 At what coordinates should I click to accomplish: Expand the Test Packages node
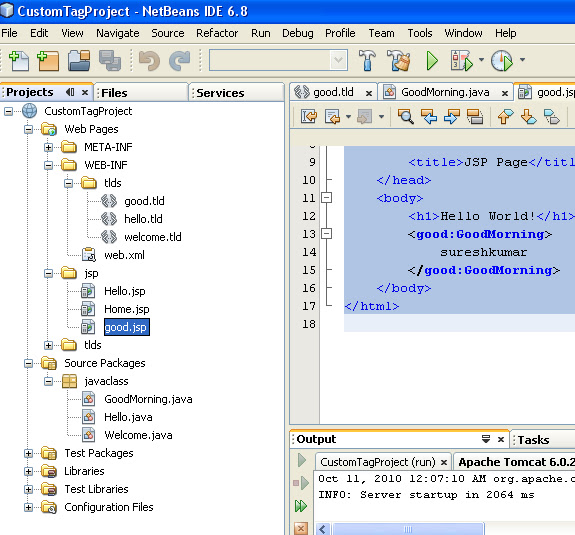pos(28,453)
